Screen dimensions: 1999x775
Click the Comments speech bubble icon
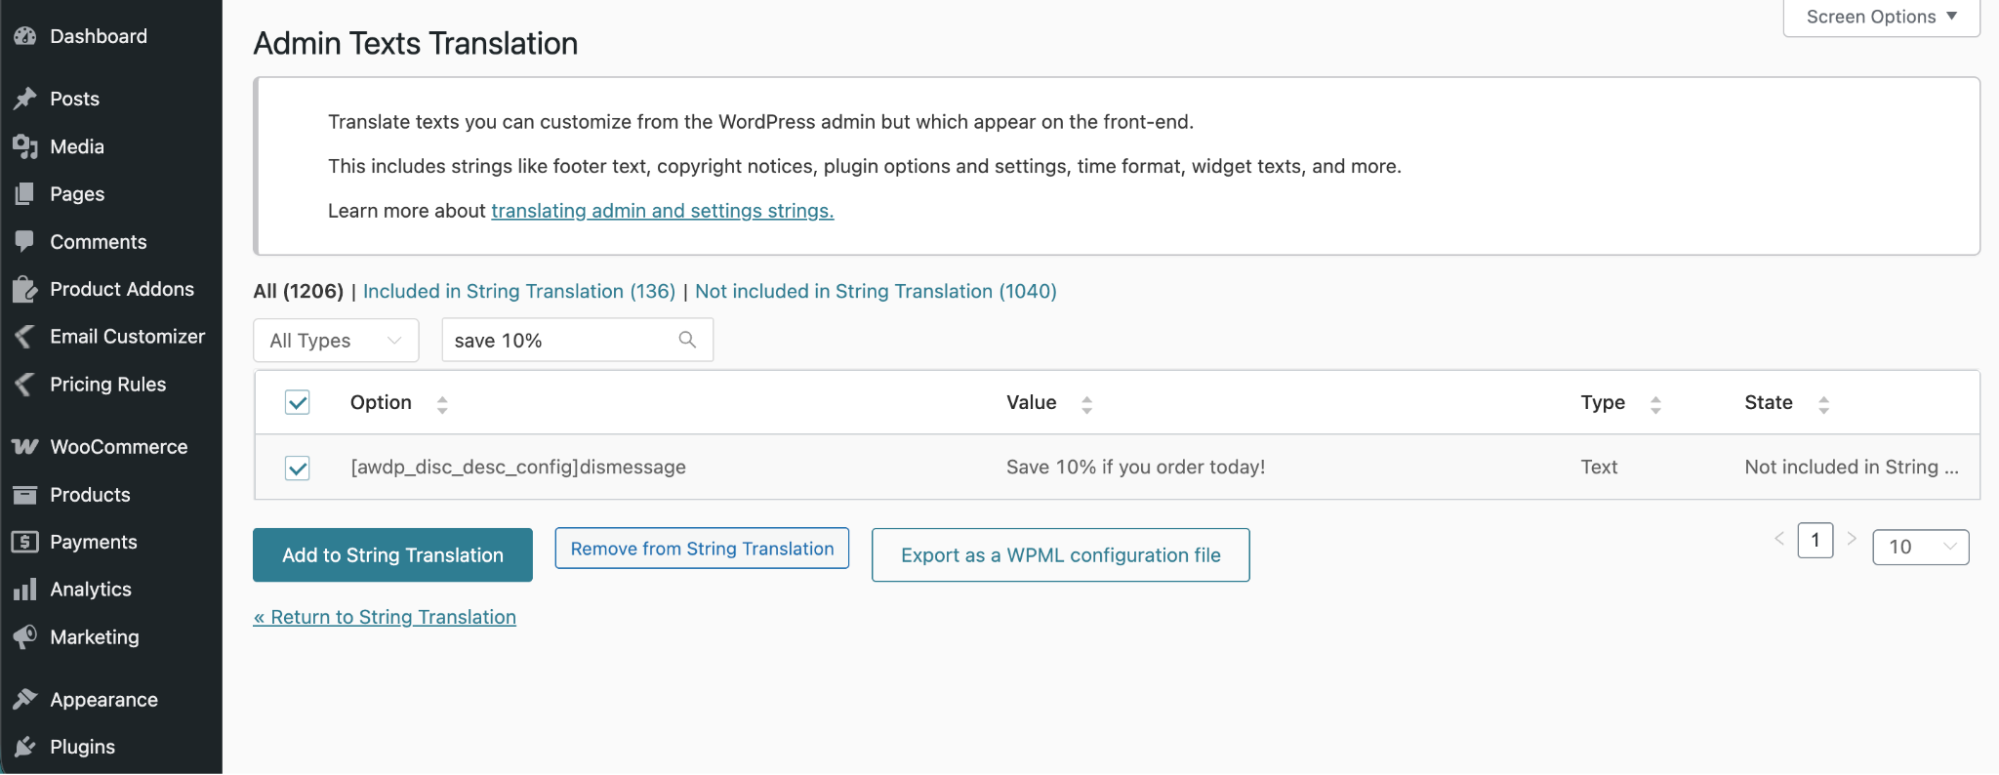click(25, 242)
